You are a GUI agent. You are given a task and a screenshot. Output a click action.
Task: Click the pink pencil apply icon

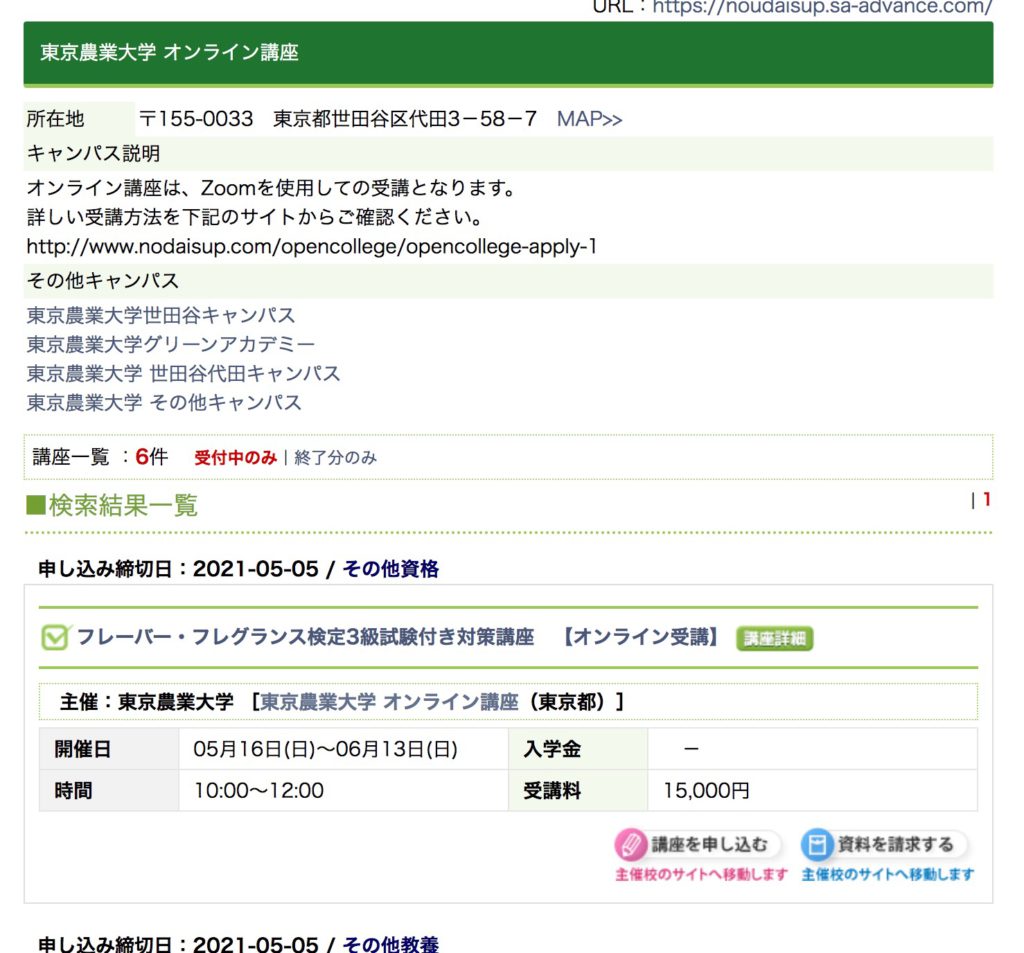(630, 845)
